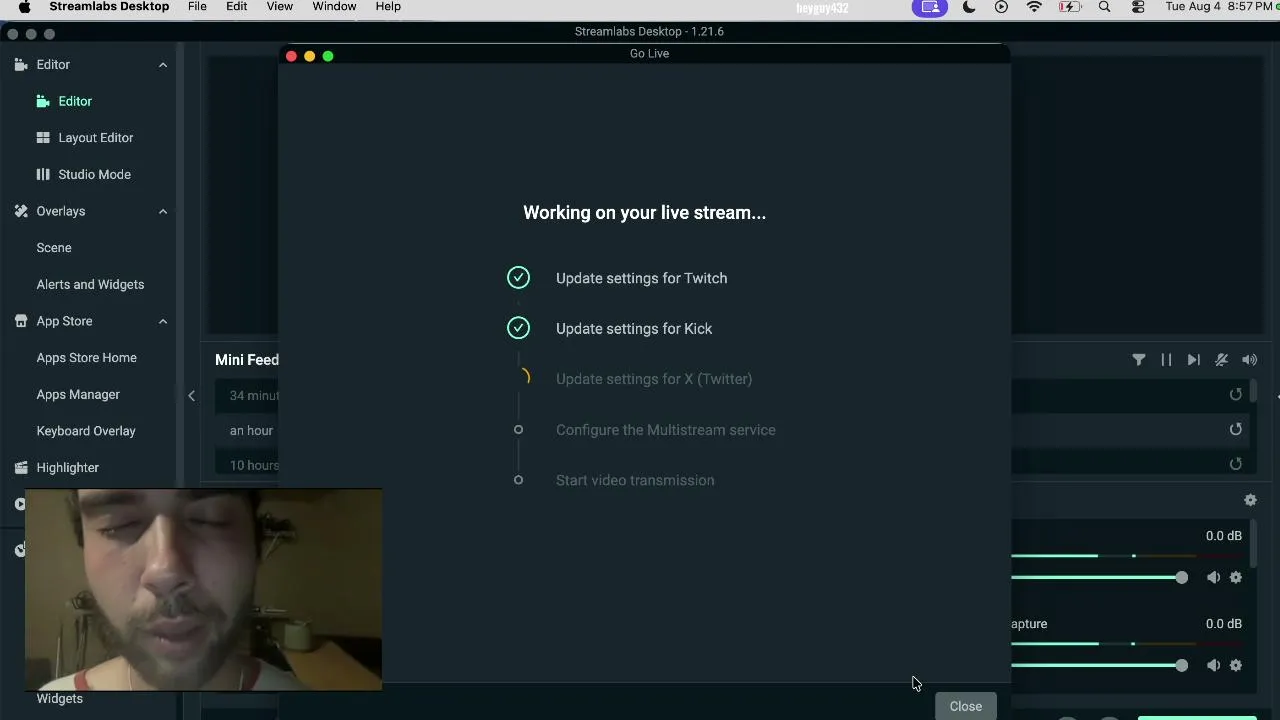Collapse the Overlays sidebar section

point(163,211)
